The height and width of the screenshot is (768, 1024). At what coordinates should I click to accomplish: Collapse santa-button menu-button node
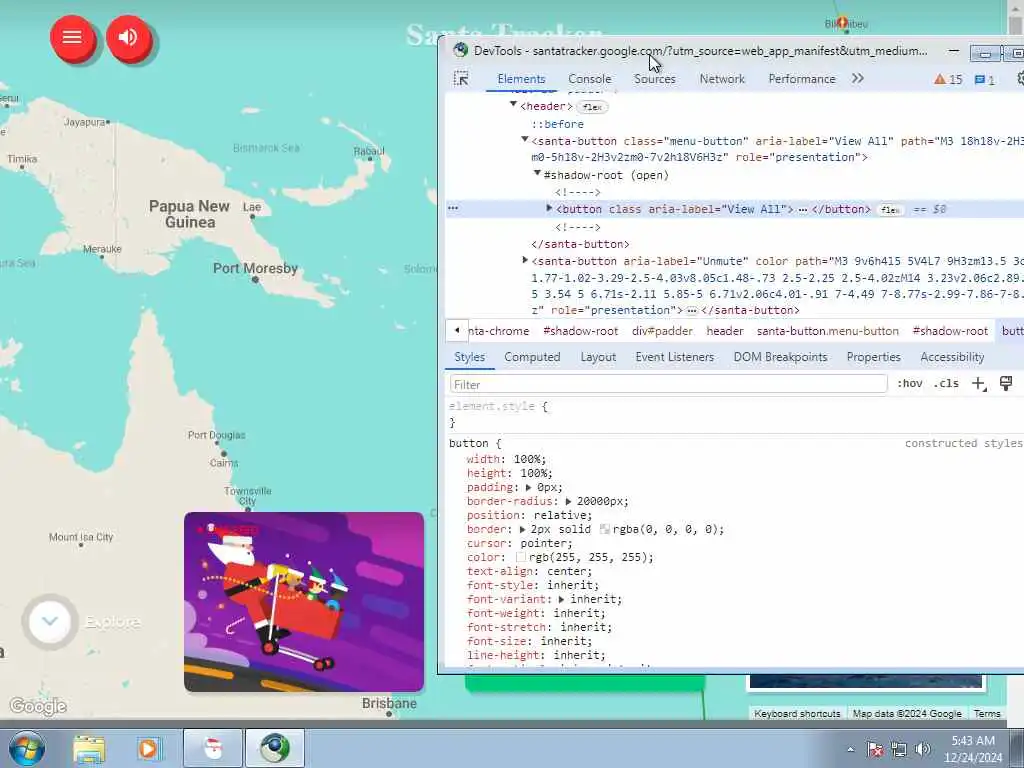coord(524,139)
